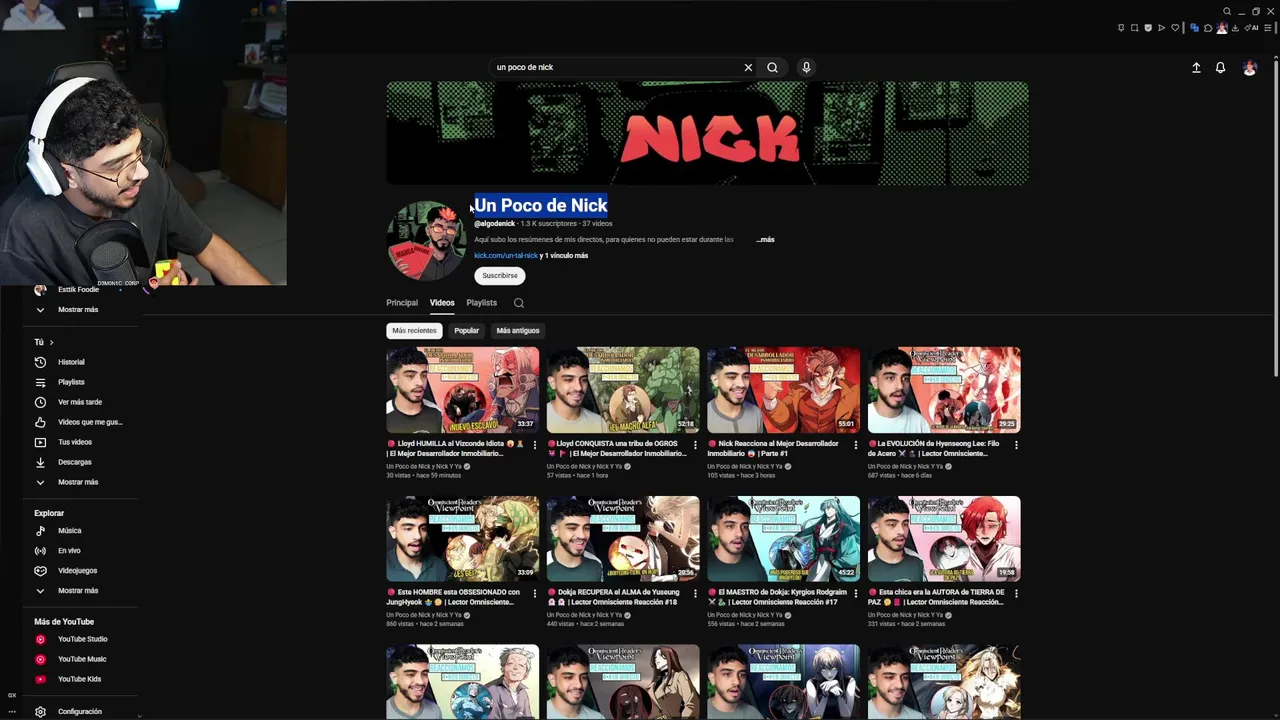The image size is (1280, 720).
Task: Open options for Nick Reacciona video
Action: [x=855, y=444]
